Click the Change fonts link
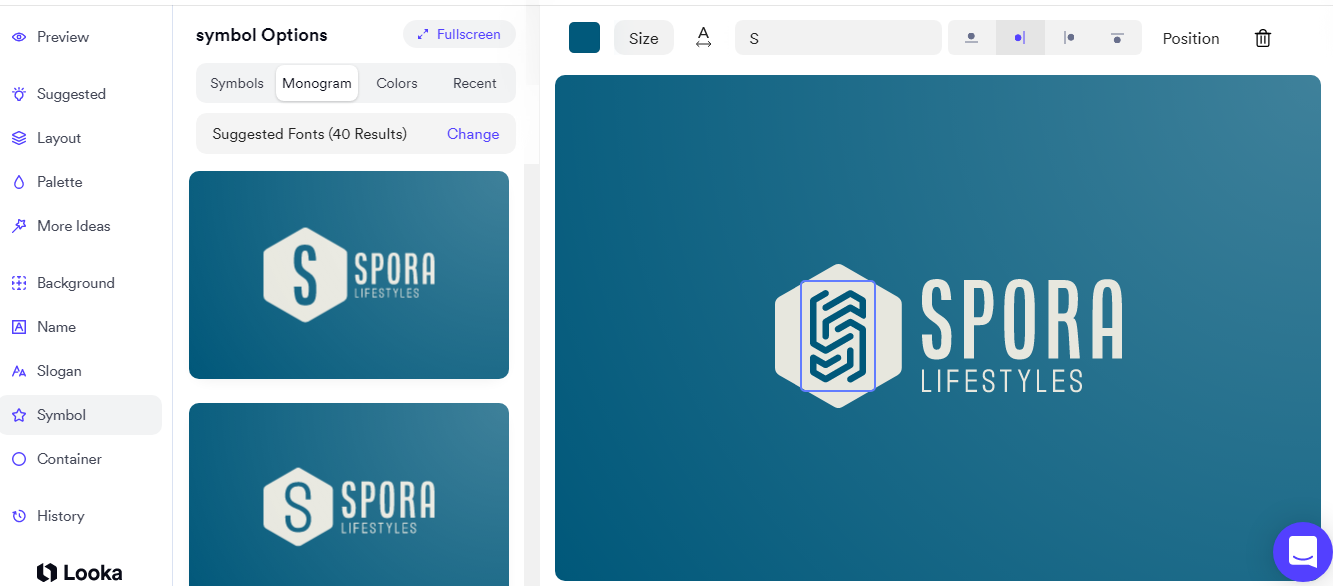 point(472,133)
